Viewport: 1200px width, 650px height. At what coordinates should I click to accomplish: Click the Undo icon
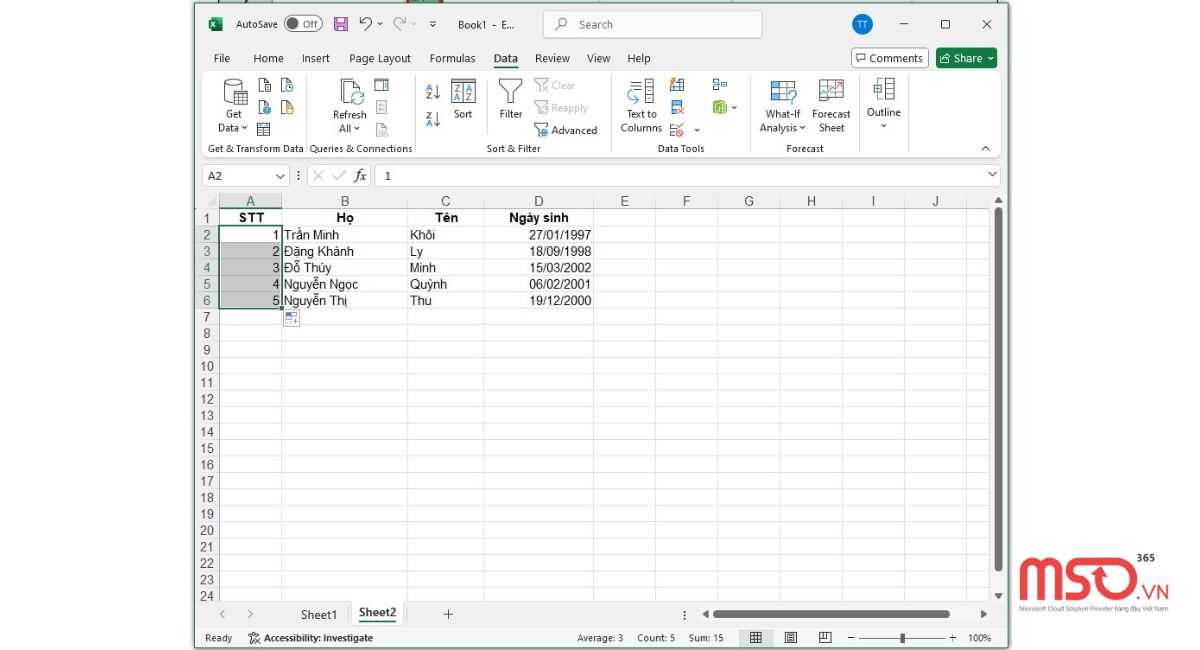[366, 24]
